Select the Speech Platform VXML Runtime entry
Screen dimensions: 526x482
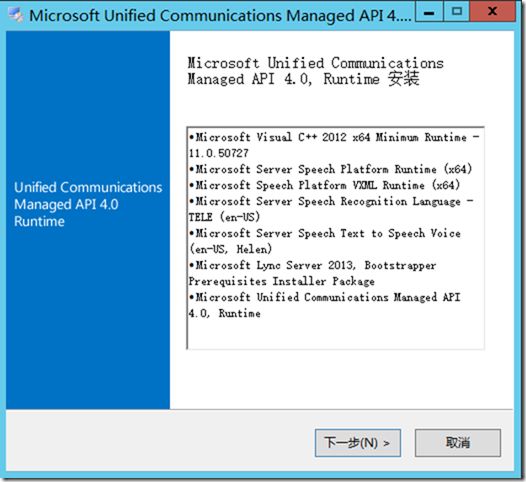click(324, 185)
